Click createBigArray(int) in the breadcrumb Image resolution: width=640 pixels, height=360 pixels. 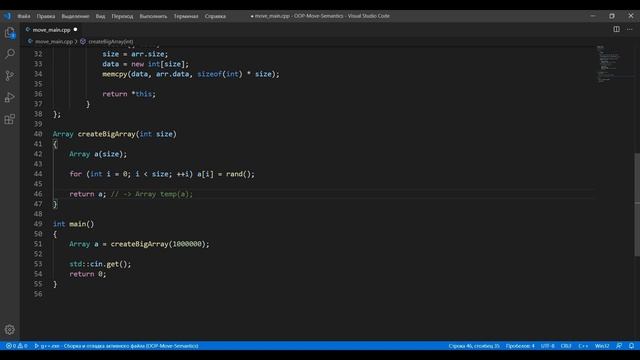(x=110, y=42)
